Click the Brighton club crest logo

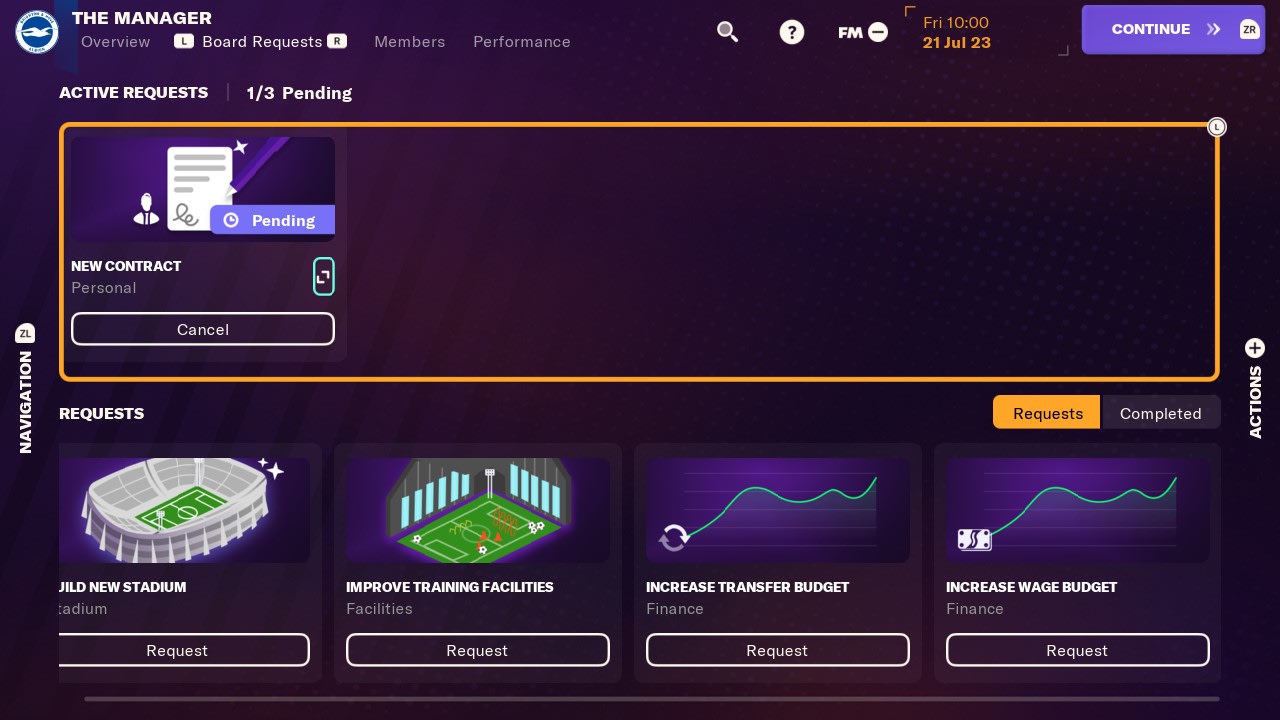(x=36, y=31)
